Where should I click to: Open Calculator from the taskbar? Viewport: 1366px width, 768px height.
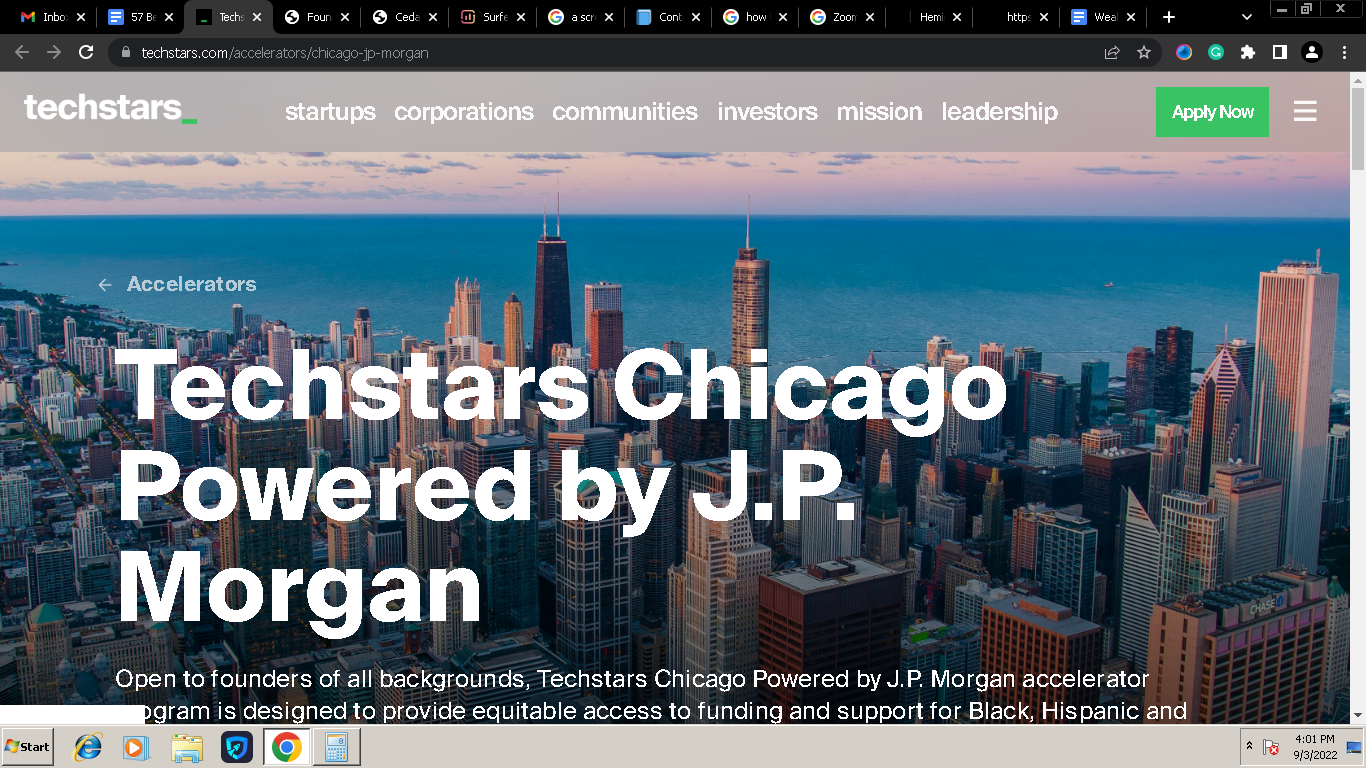(x=336, y=747)
